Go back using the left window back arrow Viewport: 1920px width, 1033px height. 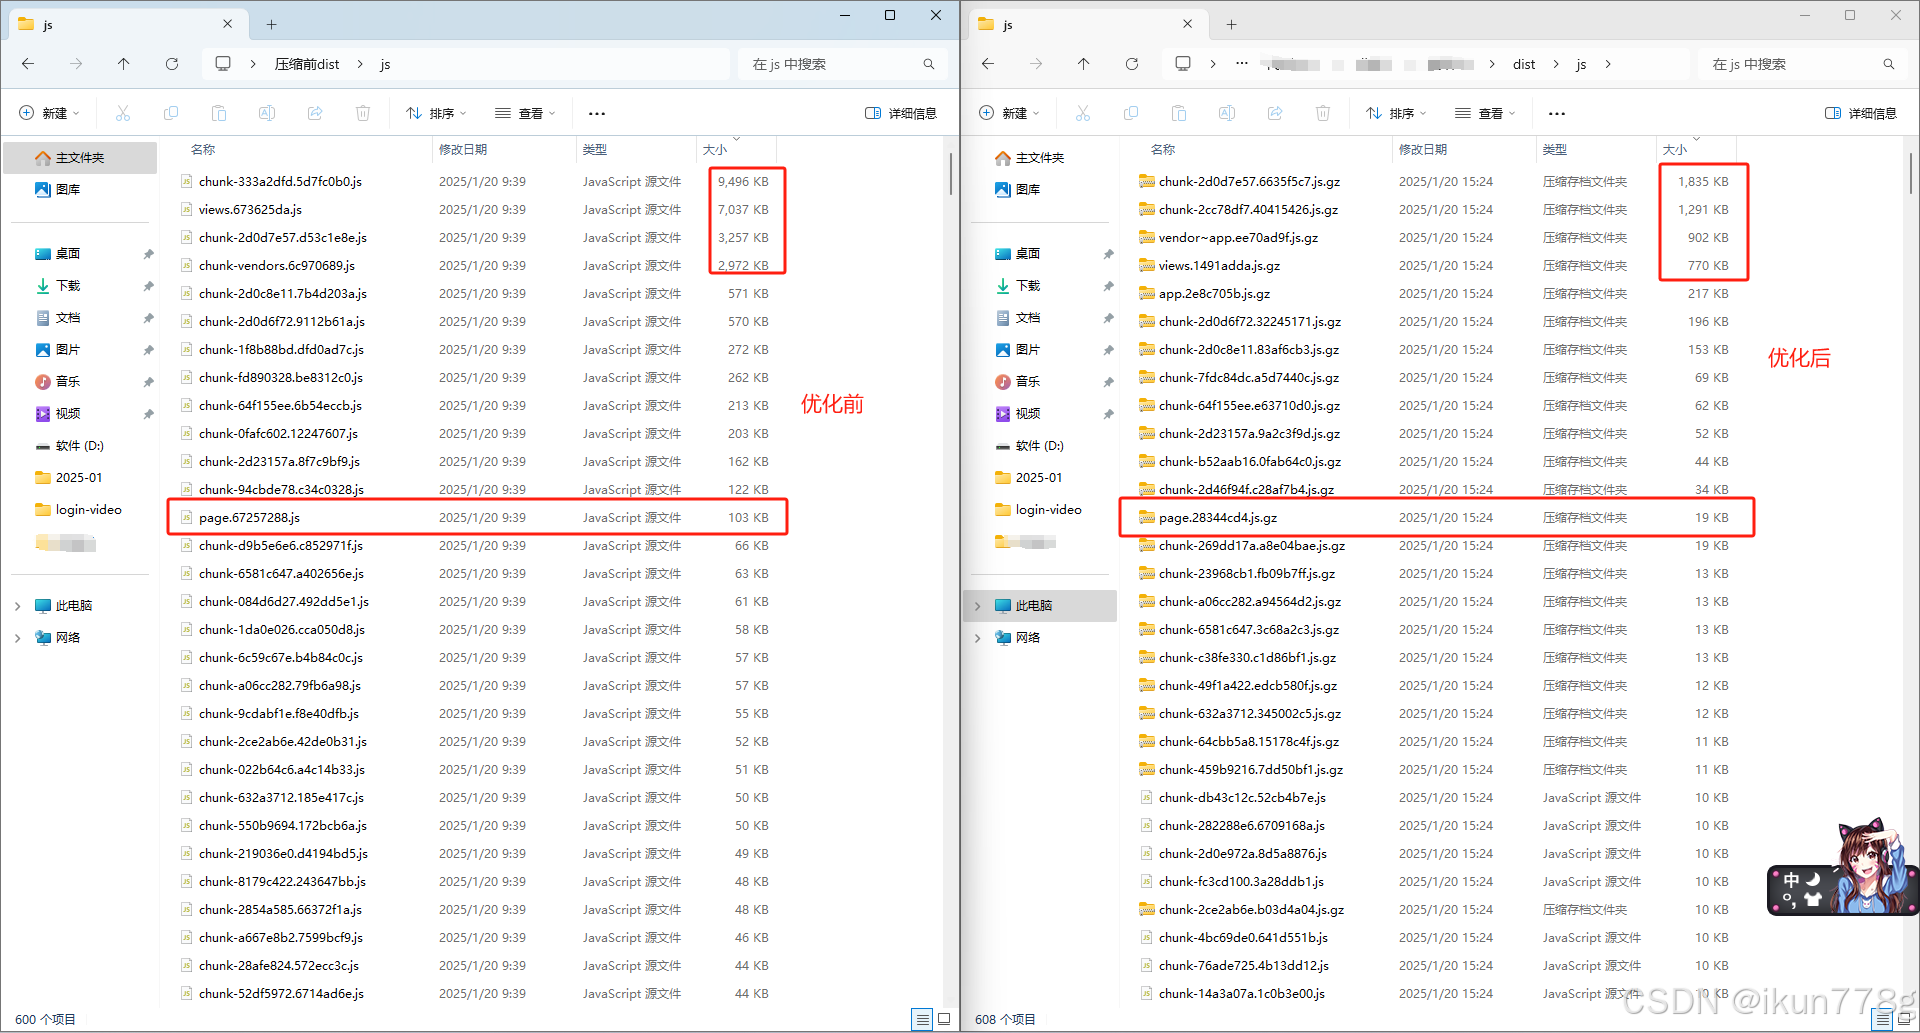(28, 63)
